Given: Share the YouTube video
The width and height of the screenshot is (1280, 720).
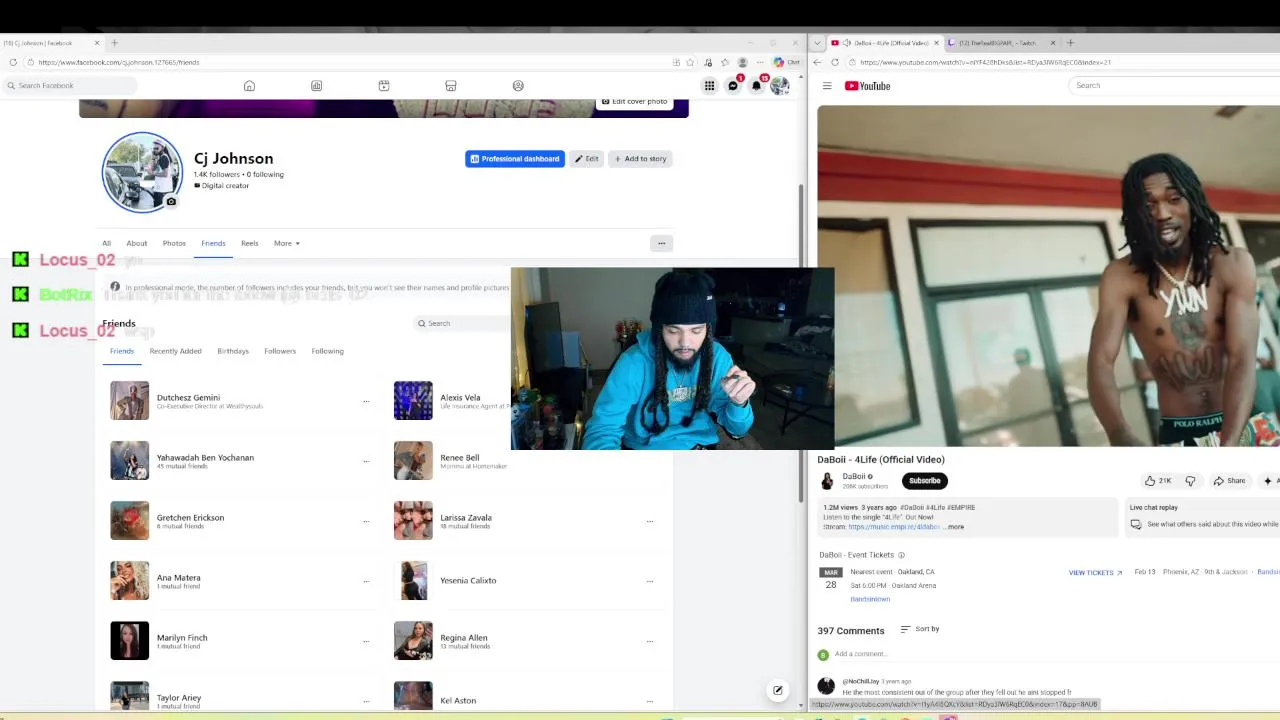Looking at the screenshot, I should pos(1229,481).
